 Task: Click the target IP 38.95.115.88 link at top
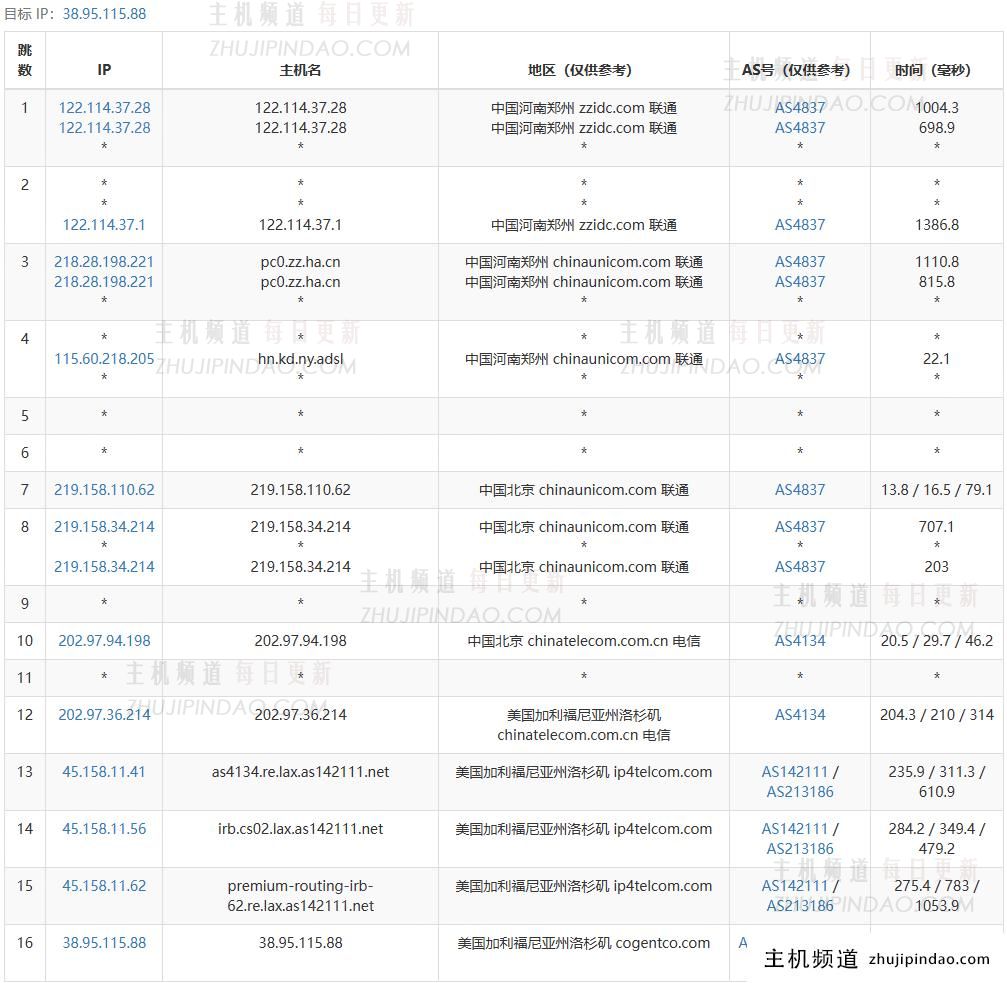coord(104,14)
